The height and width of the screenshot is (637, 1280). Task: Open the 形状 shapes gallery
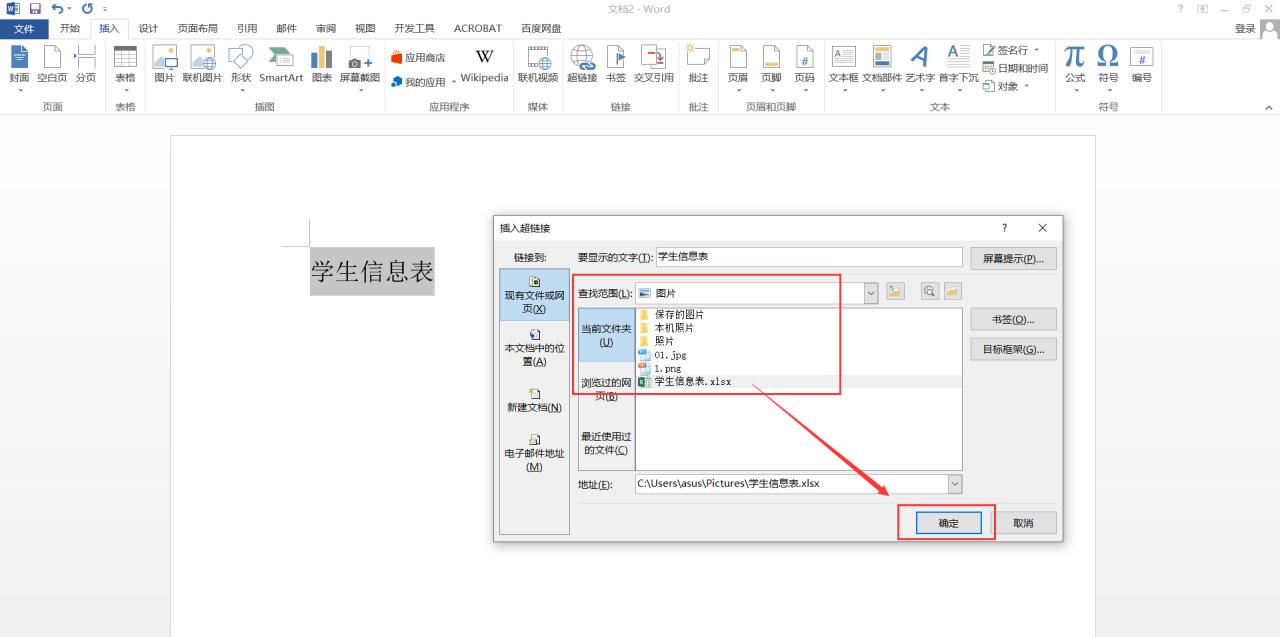tap(241, 68)
